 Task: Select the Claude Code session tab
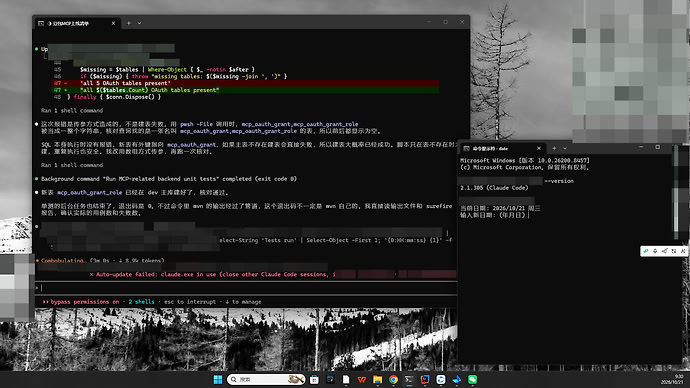coord(76,23)
